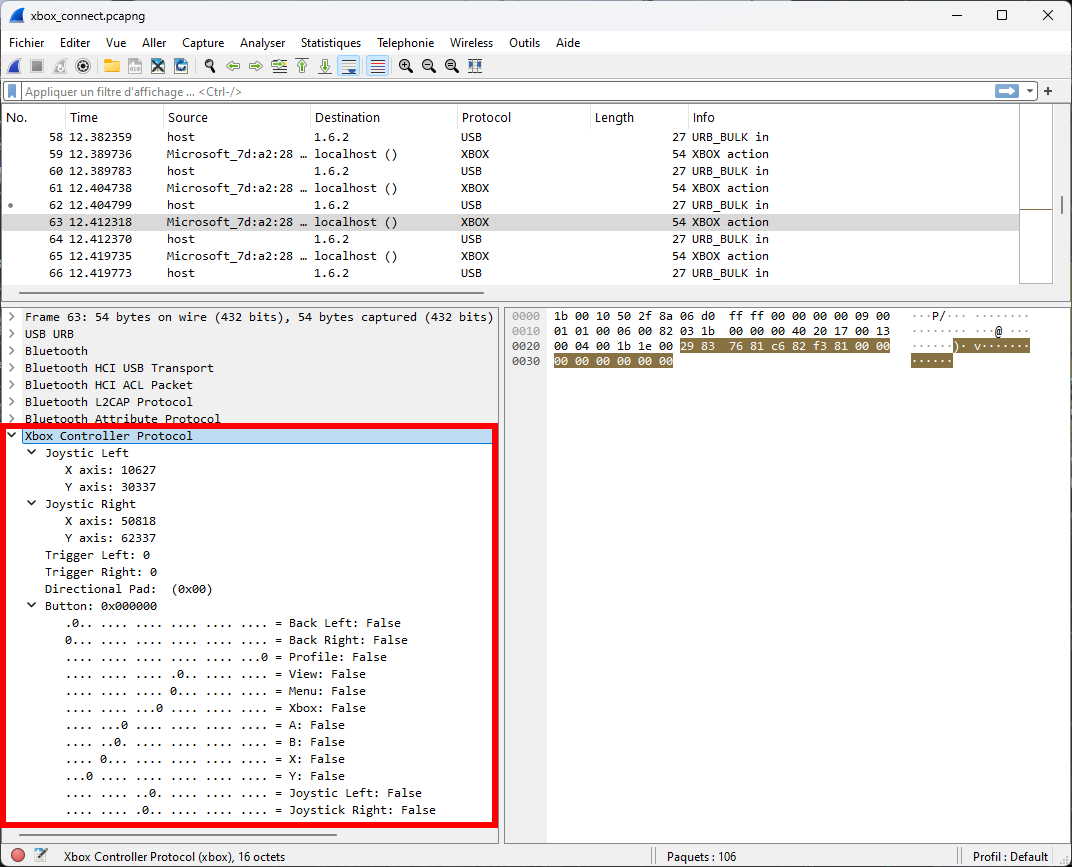Apply the display filter arrow button

tap(1006, 91)
